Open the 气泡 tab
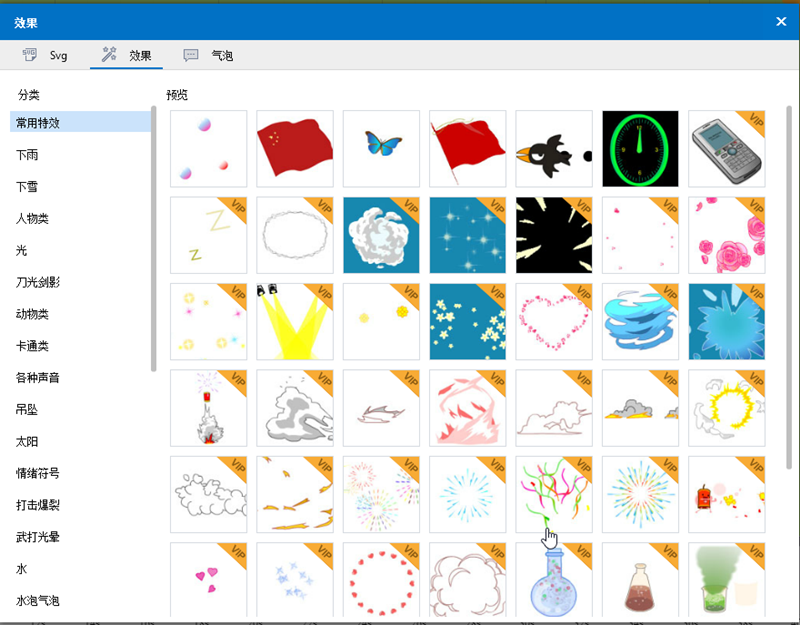The width and height of the screenshot is (800, 625). [x=208, y=55]
